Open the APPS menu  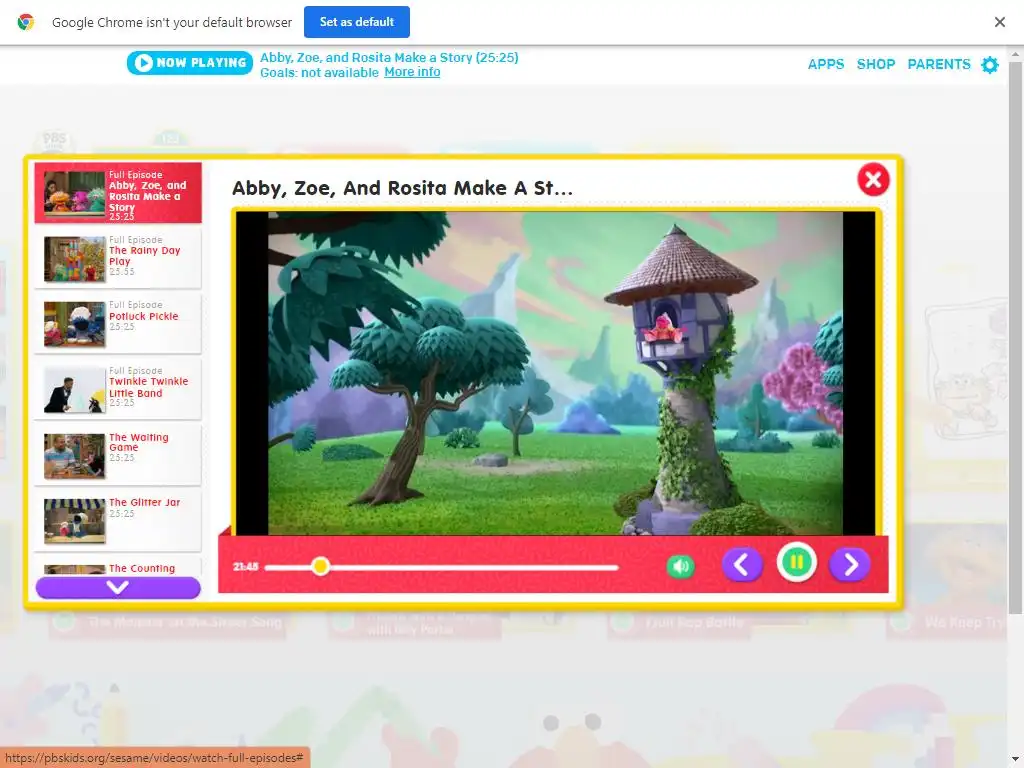point(825,64)
